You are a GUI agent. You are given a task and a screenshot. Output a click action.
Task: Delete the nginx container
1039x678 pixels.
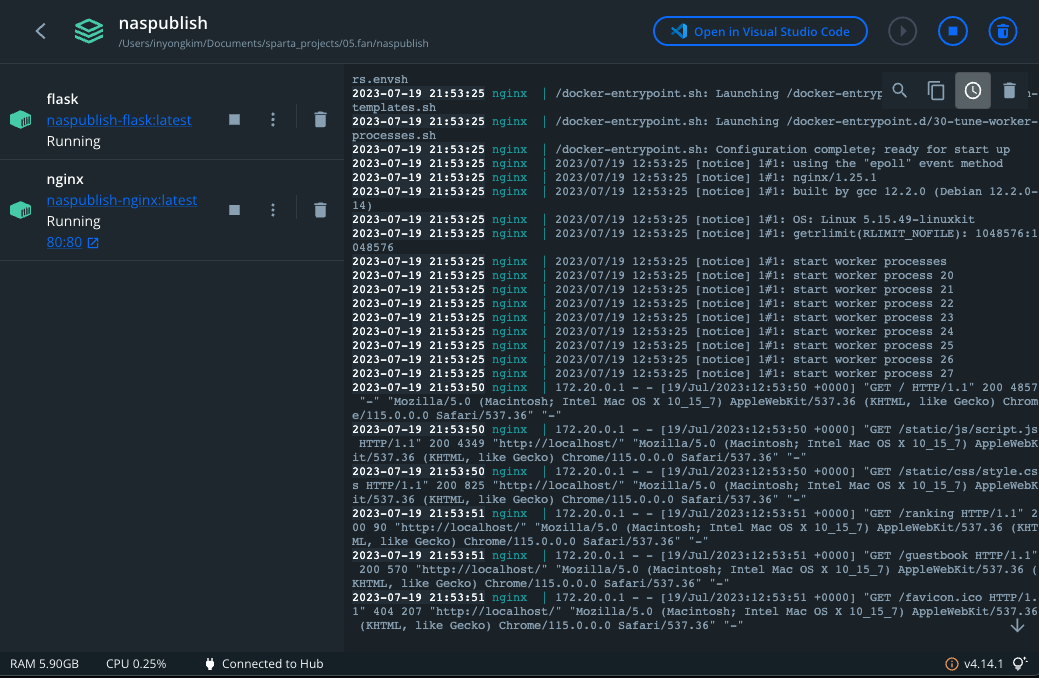click(x=320, y=210)
